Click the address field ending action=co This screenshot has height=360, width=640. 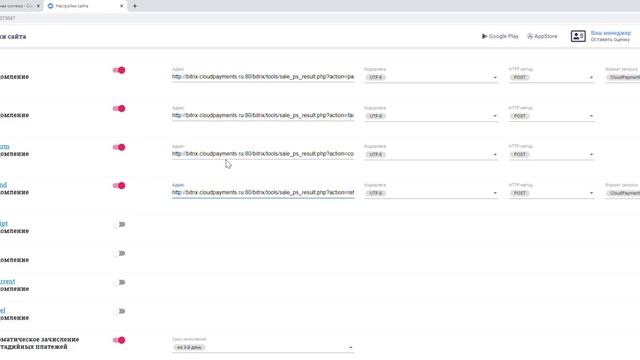(263, 154)
